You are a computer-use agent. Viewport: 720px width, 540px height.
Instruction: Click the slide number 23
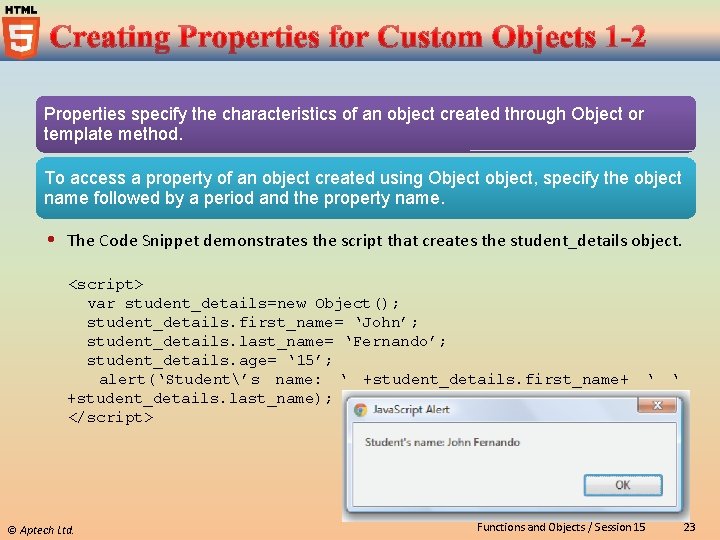[689, 527]
